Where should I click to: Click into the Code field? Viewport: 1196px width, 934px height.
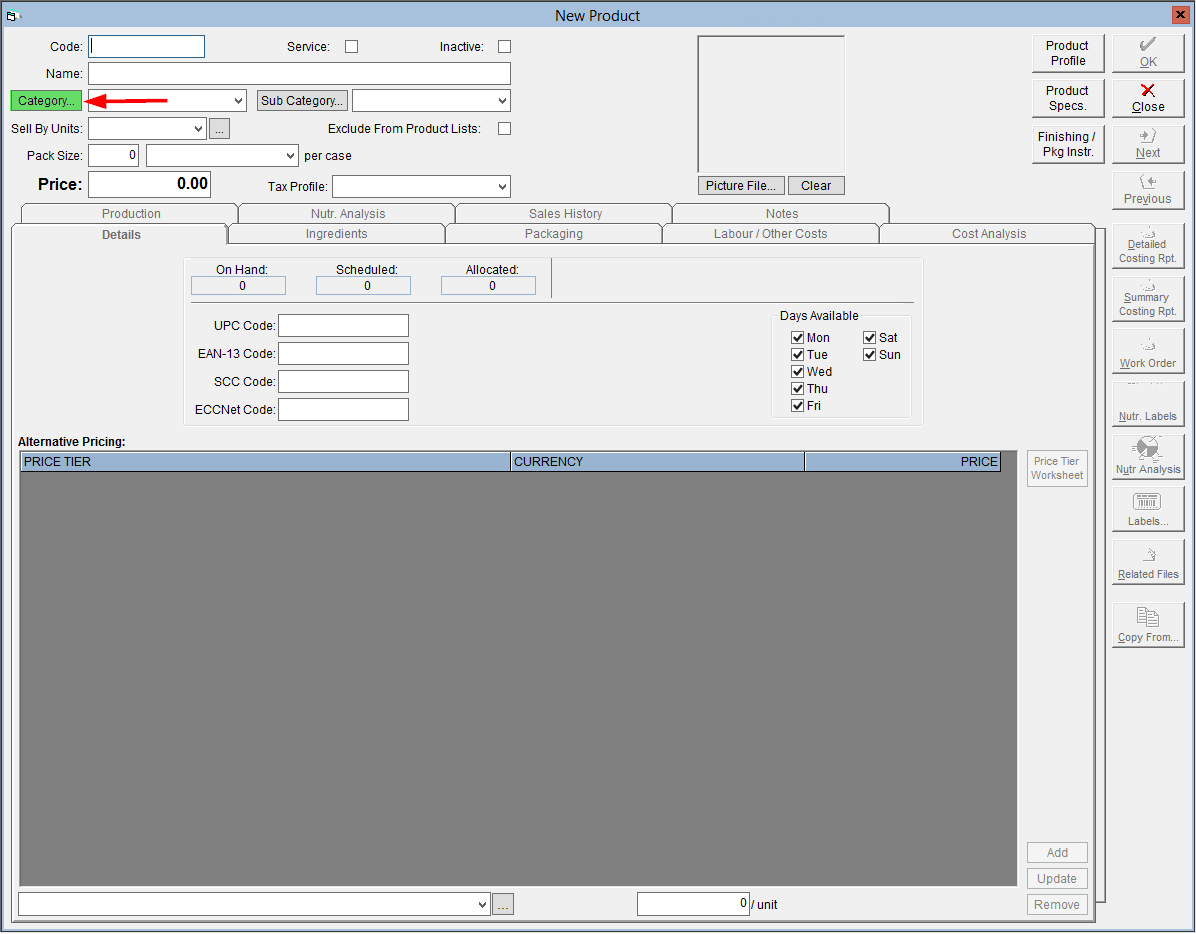click(x=146, y=47)
